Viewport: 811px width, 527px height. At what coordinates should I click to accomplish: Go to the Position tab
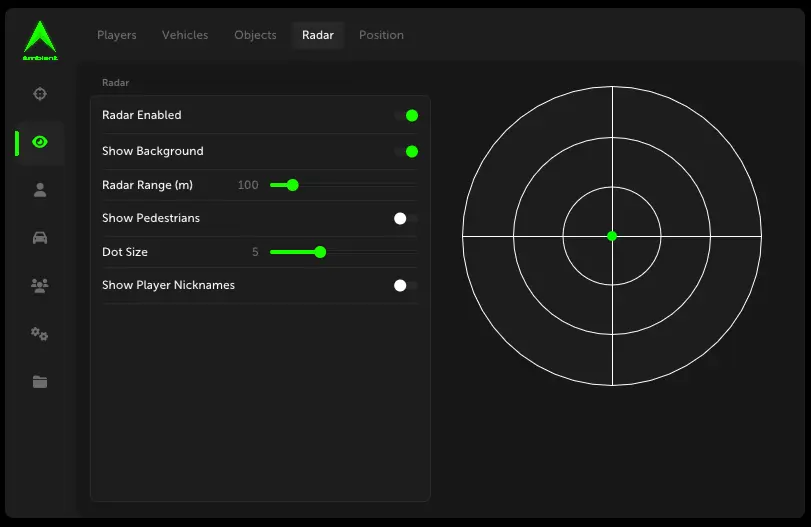(x=381, y=35)
